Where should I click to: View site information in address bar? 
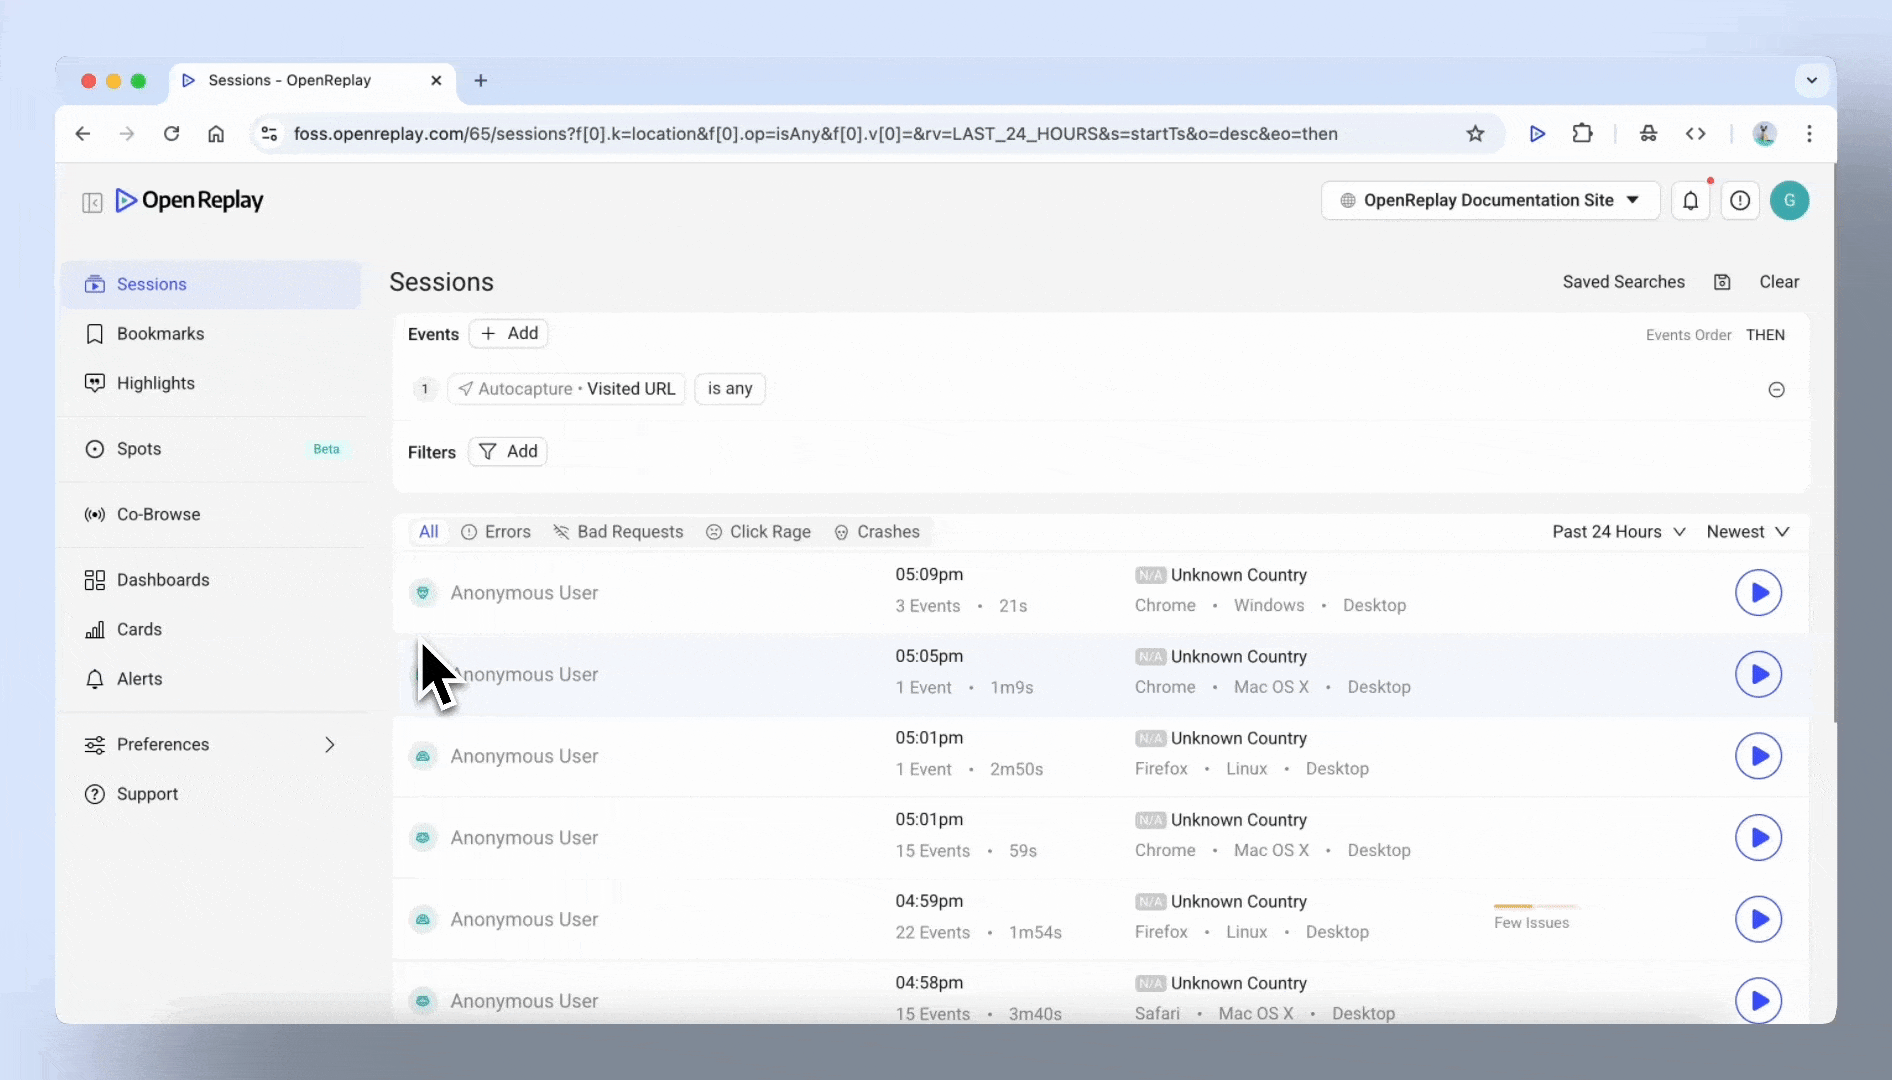(269, 134)
